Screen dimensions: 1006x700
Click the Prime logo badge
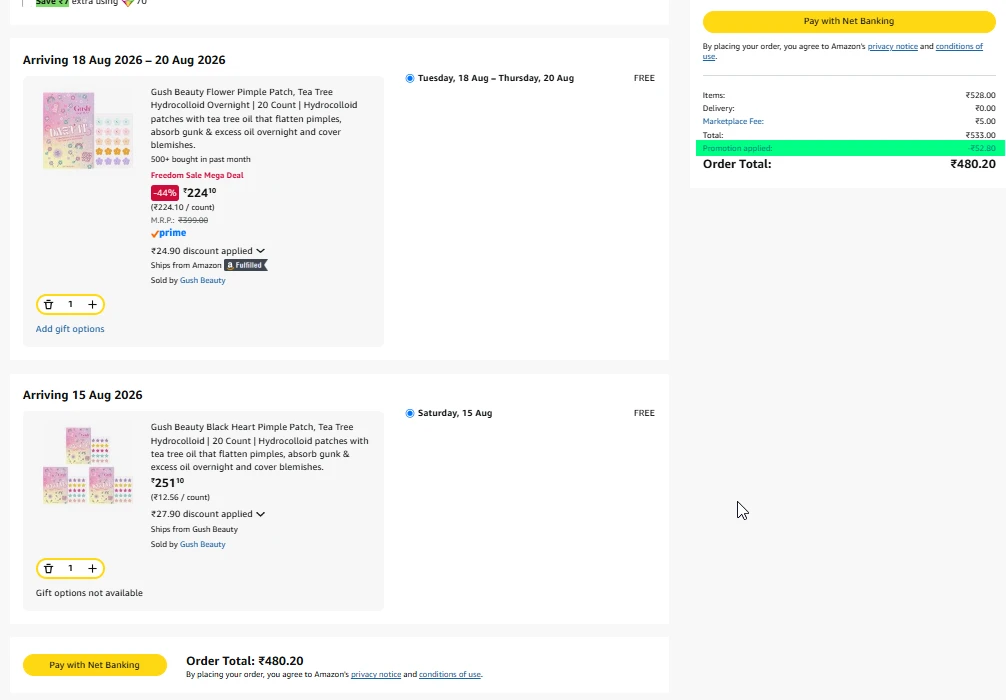tap(169, 233)
